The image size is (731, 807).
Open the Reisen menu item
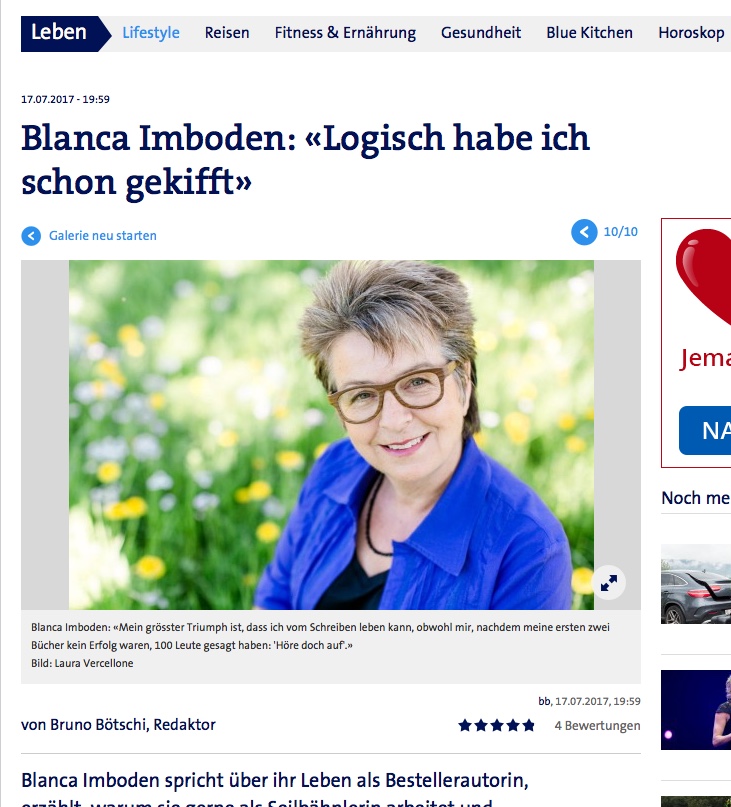227,33
